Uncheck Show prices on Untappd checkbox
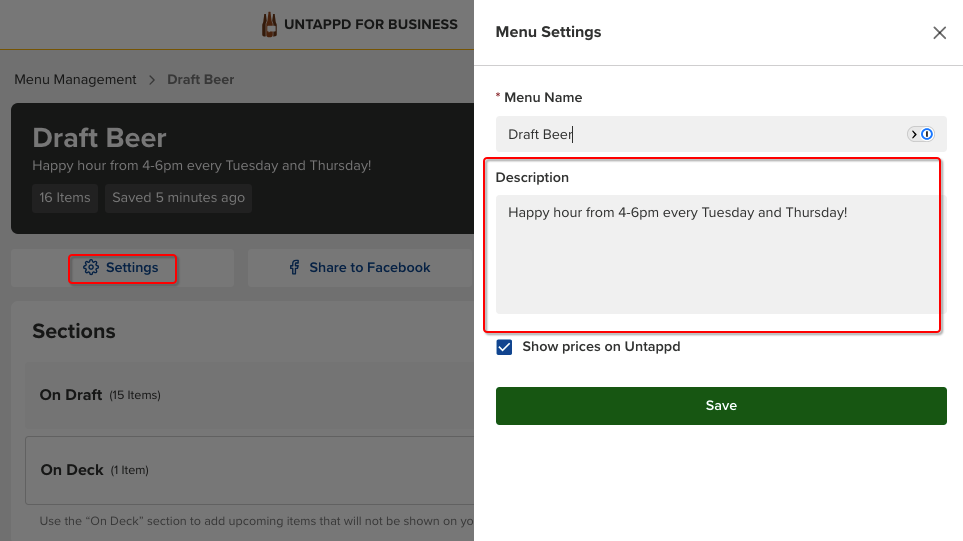Viewport: 963px width, 541px height. coord(505,348)
